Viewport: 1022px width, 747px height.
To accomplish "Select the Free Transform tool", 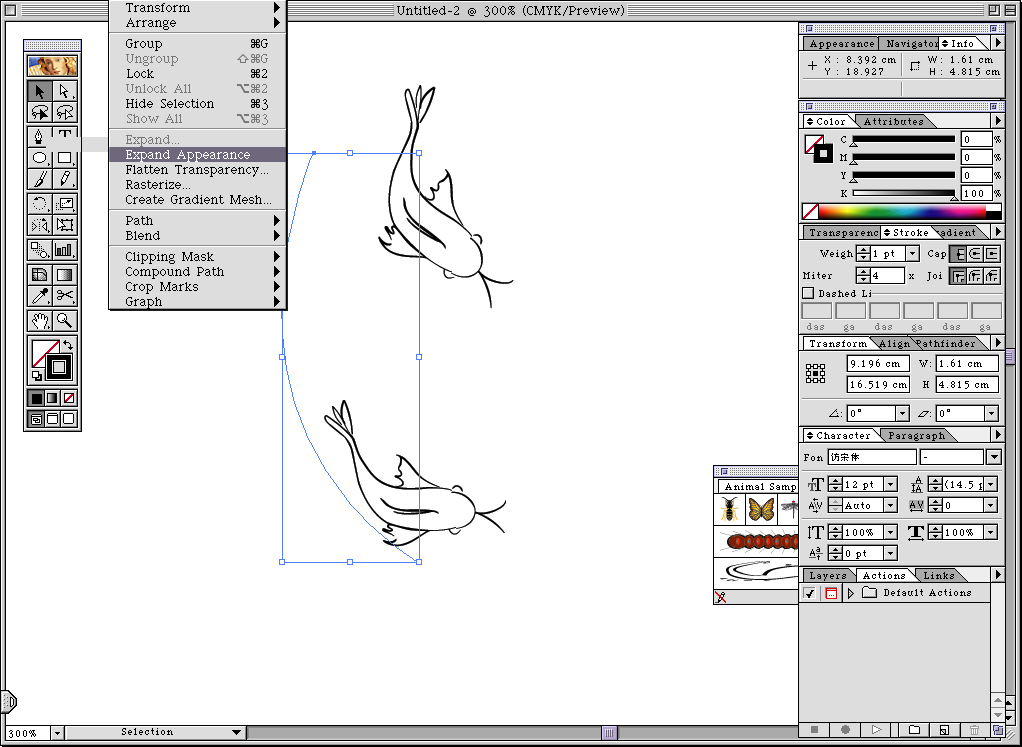I will 65,225.
